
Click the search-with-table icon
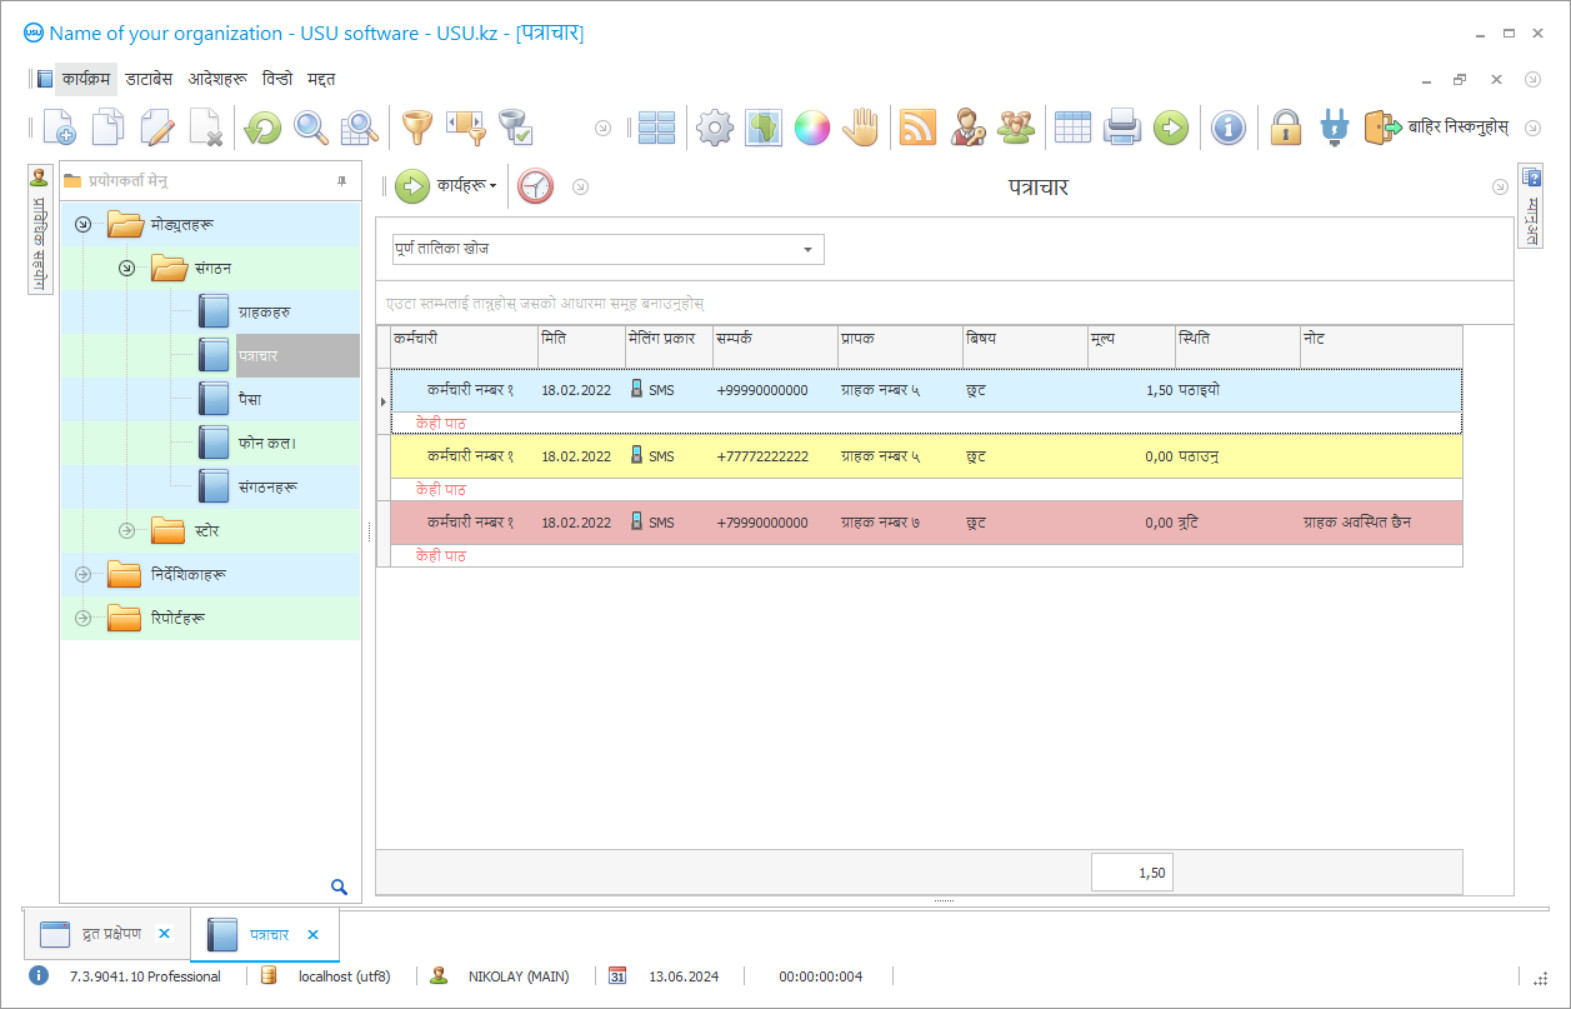pyautogui.click(x=360, y=127)
